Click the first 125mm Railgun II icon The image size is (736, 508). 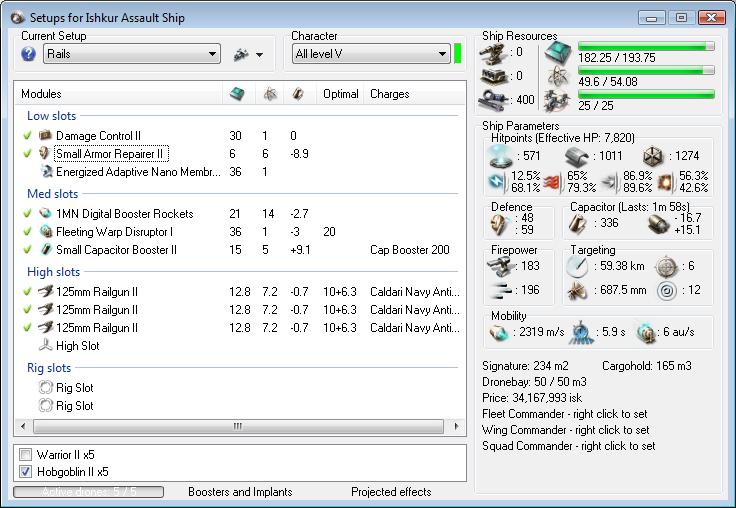pyautogui.click(x=44, y=292)
